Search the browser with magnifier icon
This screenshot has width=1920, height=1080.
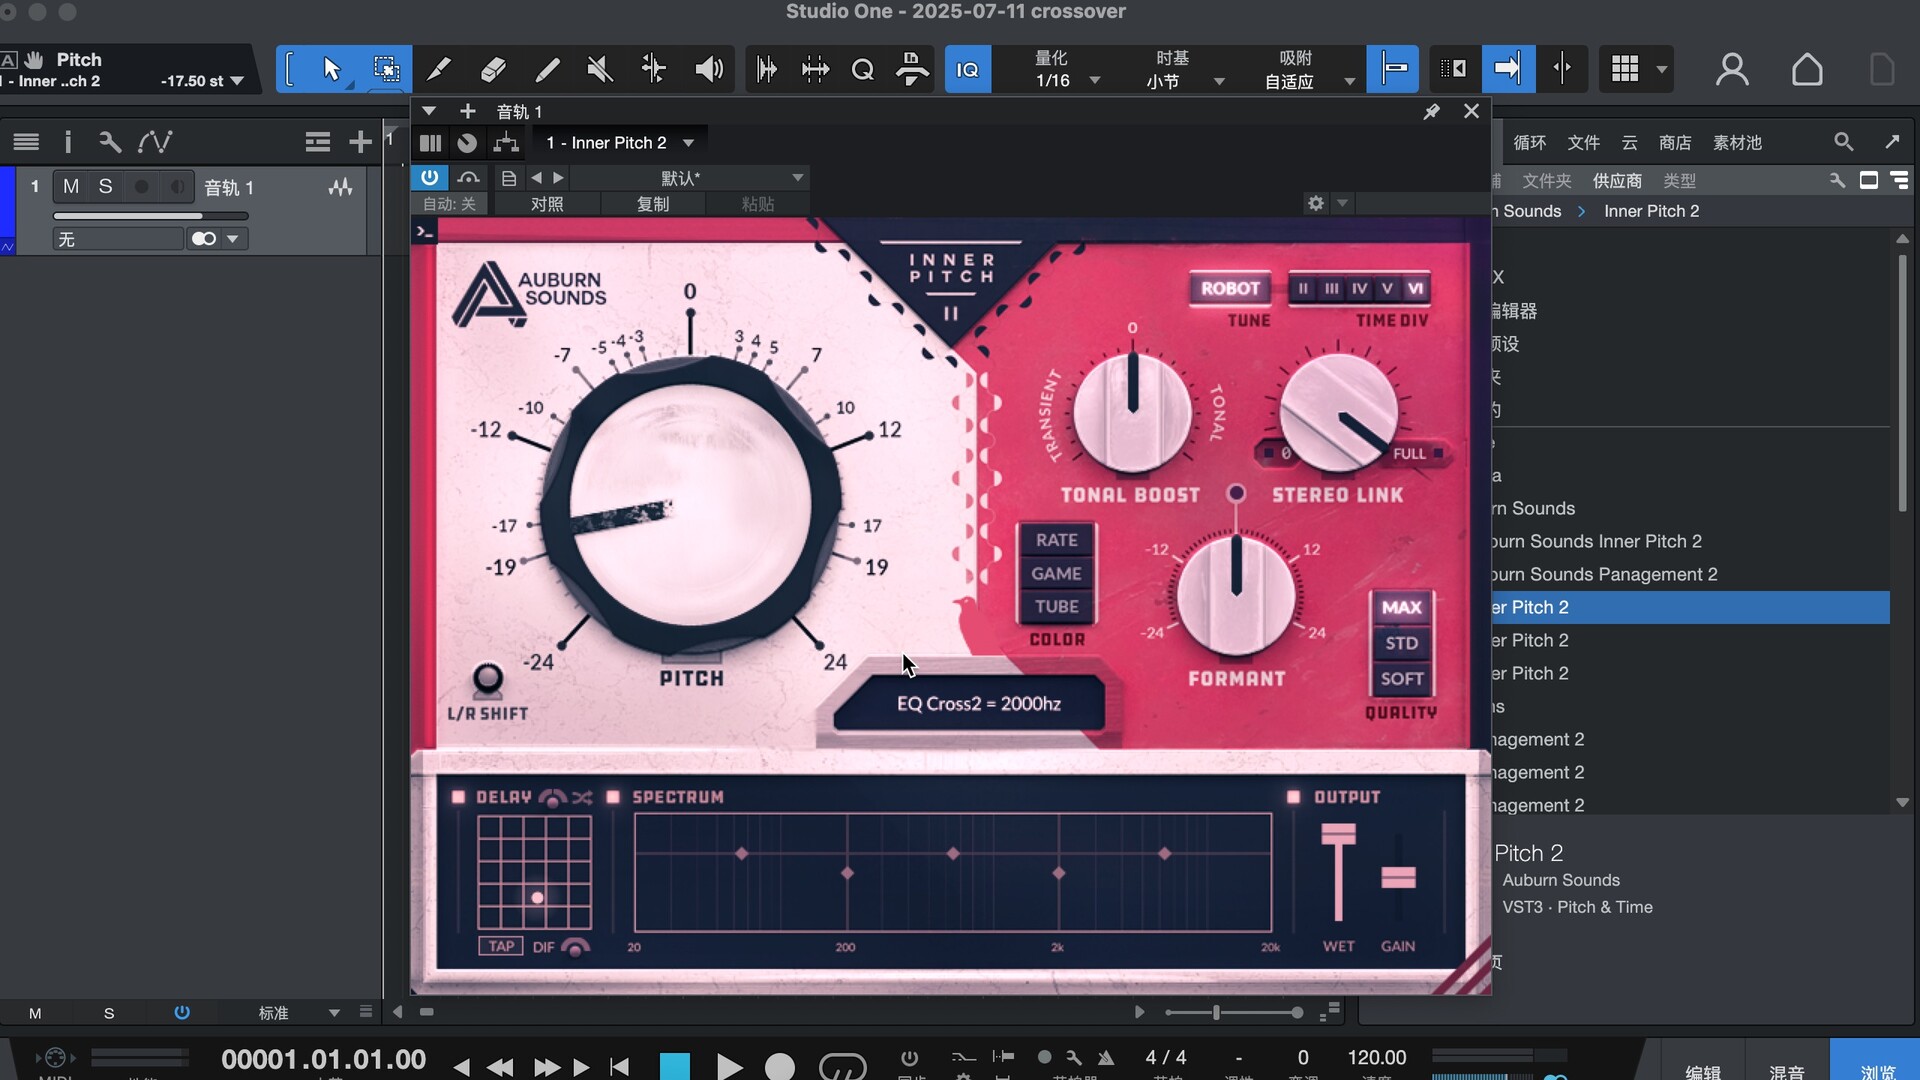click(x=1843, y=142)
